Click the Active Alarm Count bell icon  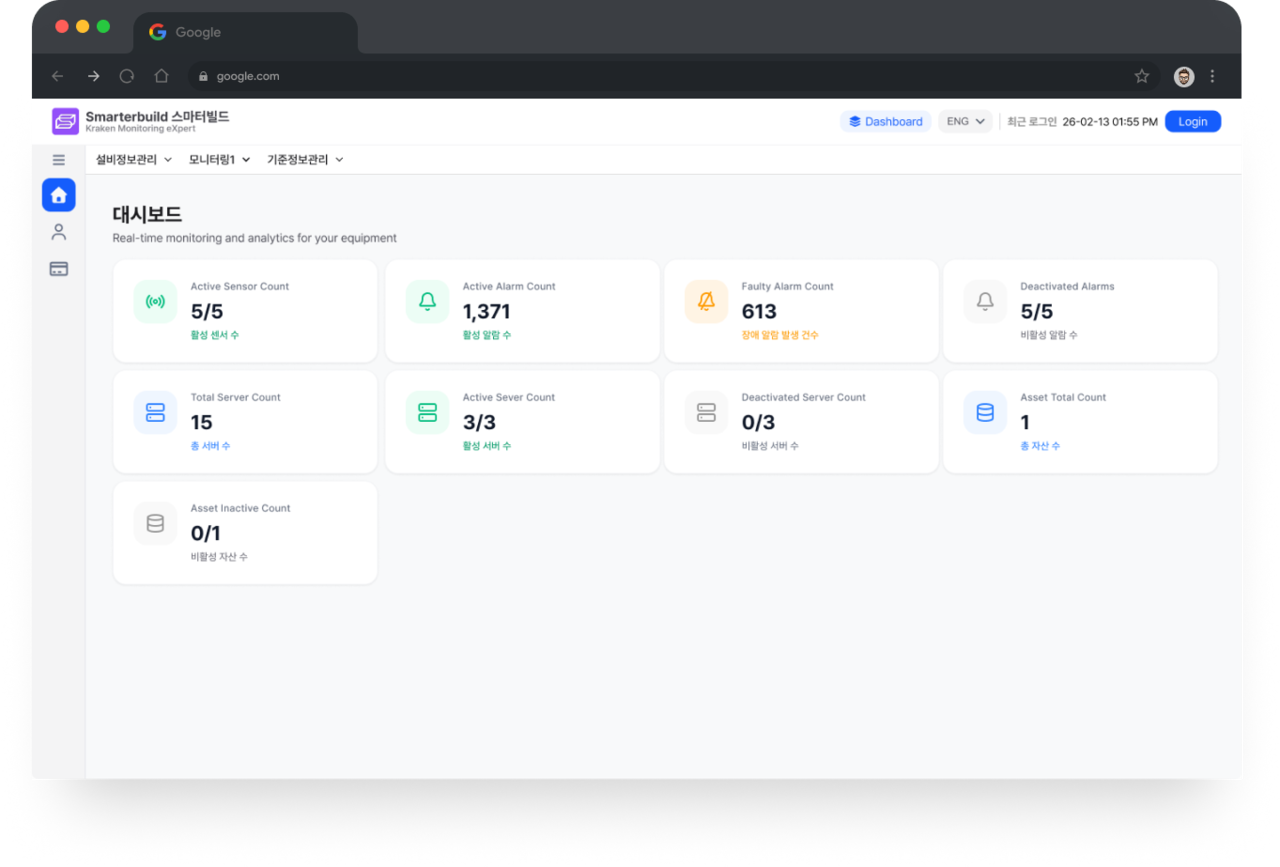click(427, 302)
